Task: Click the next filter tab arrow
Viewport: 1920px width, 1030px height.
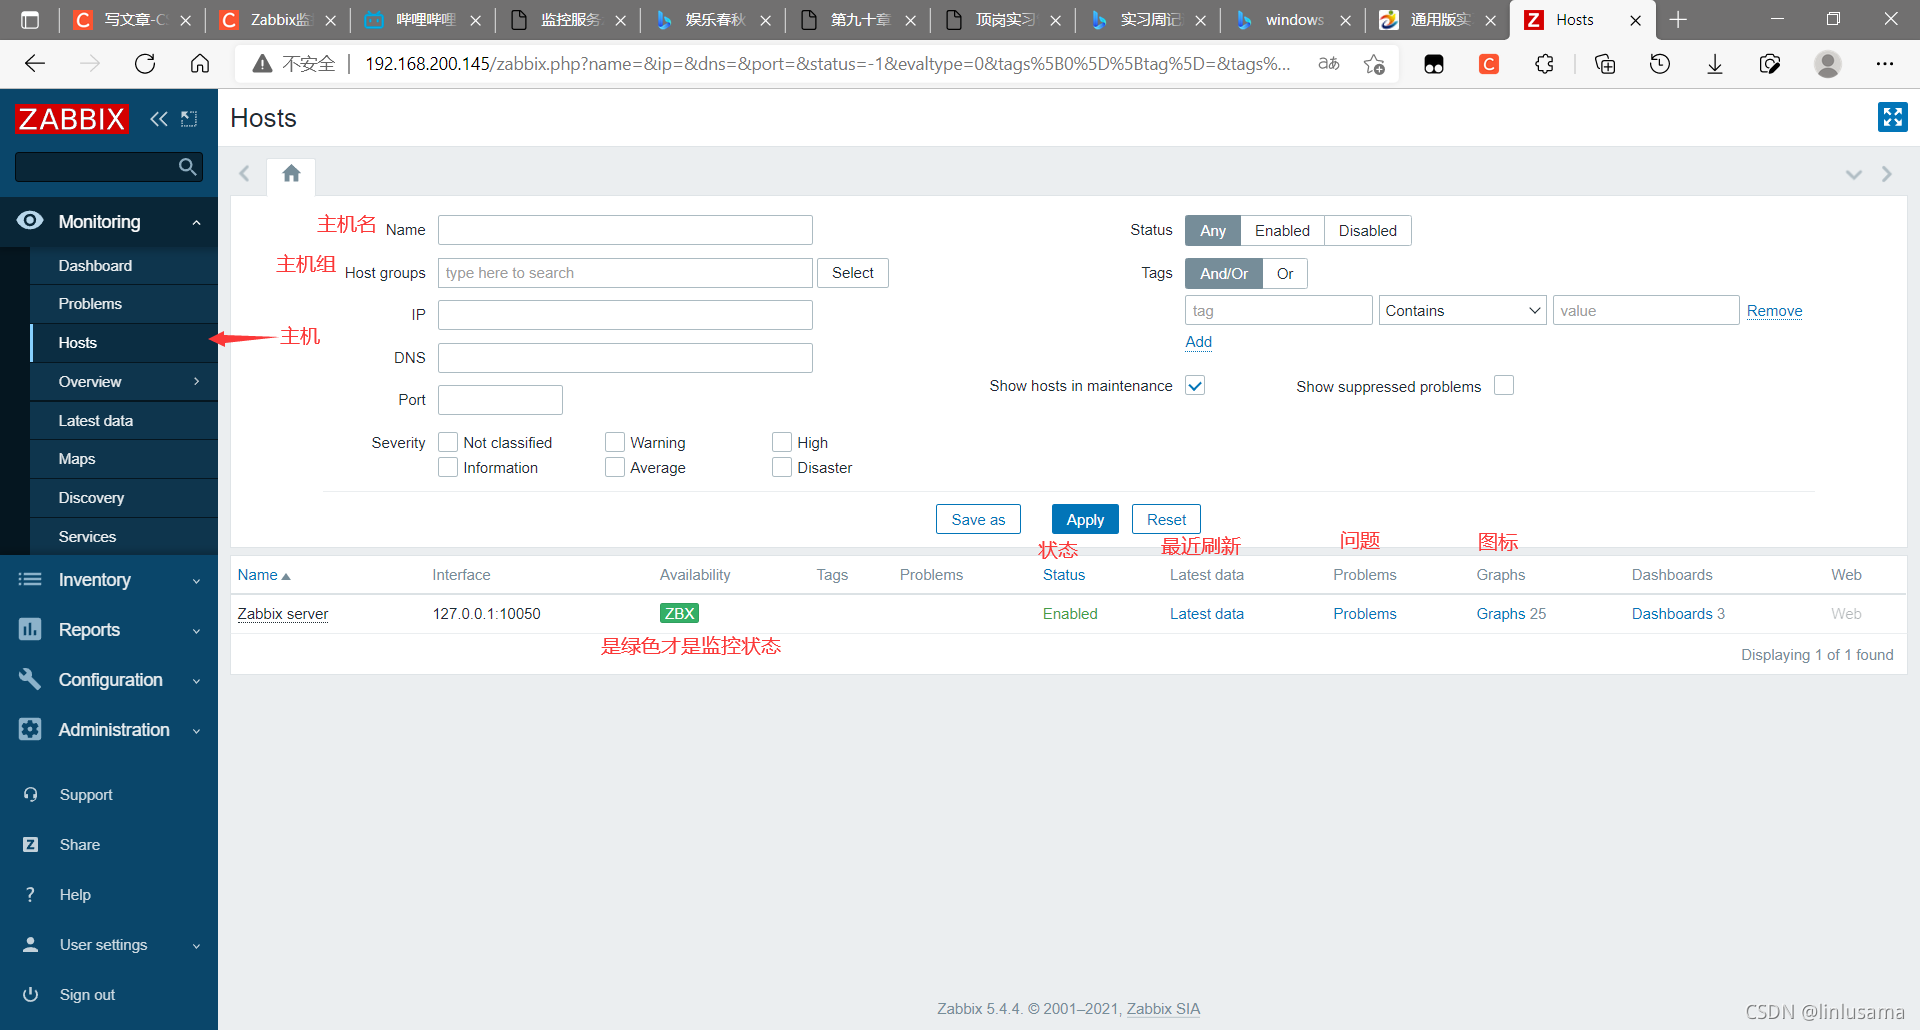Action: (1887, 174)
